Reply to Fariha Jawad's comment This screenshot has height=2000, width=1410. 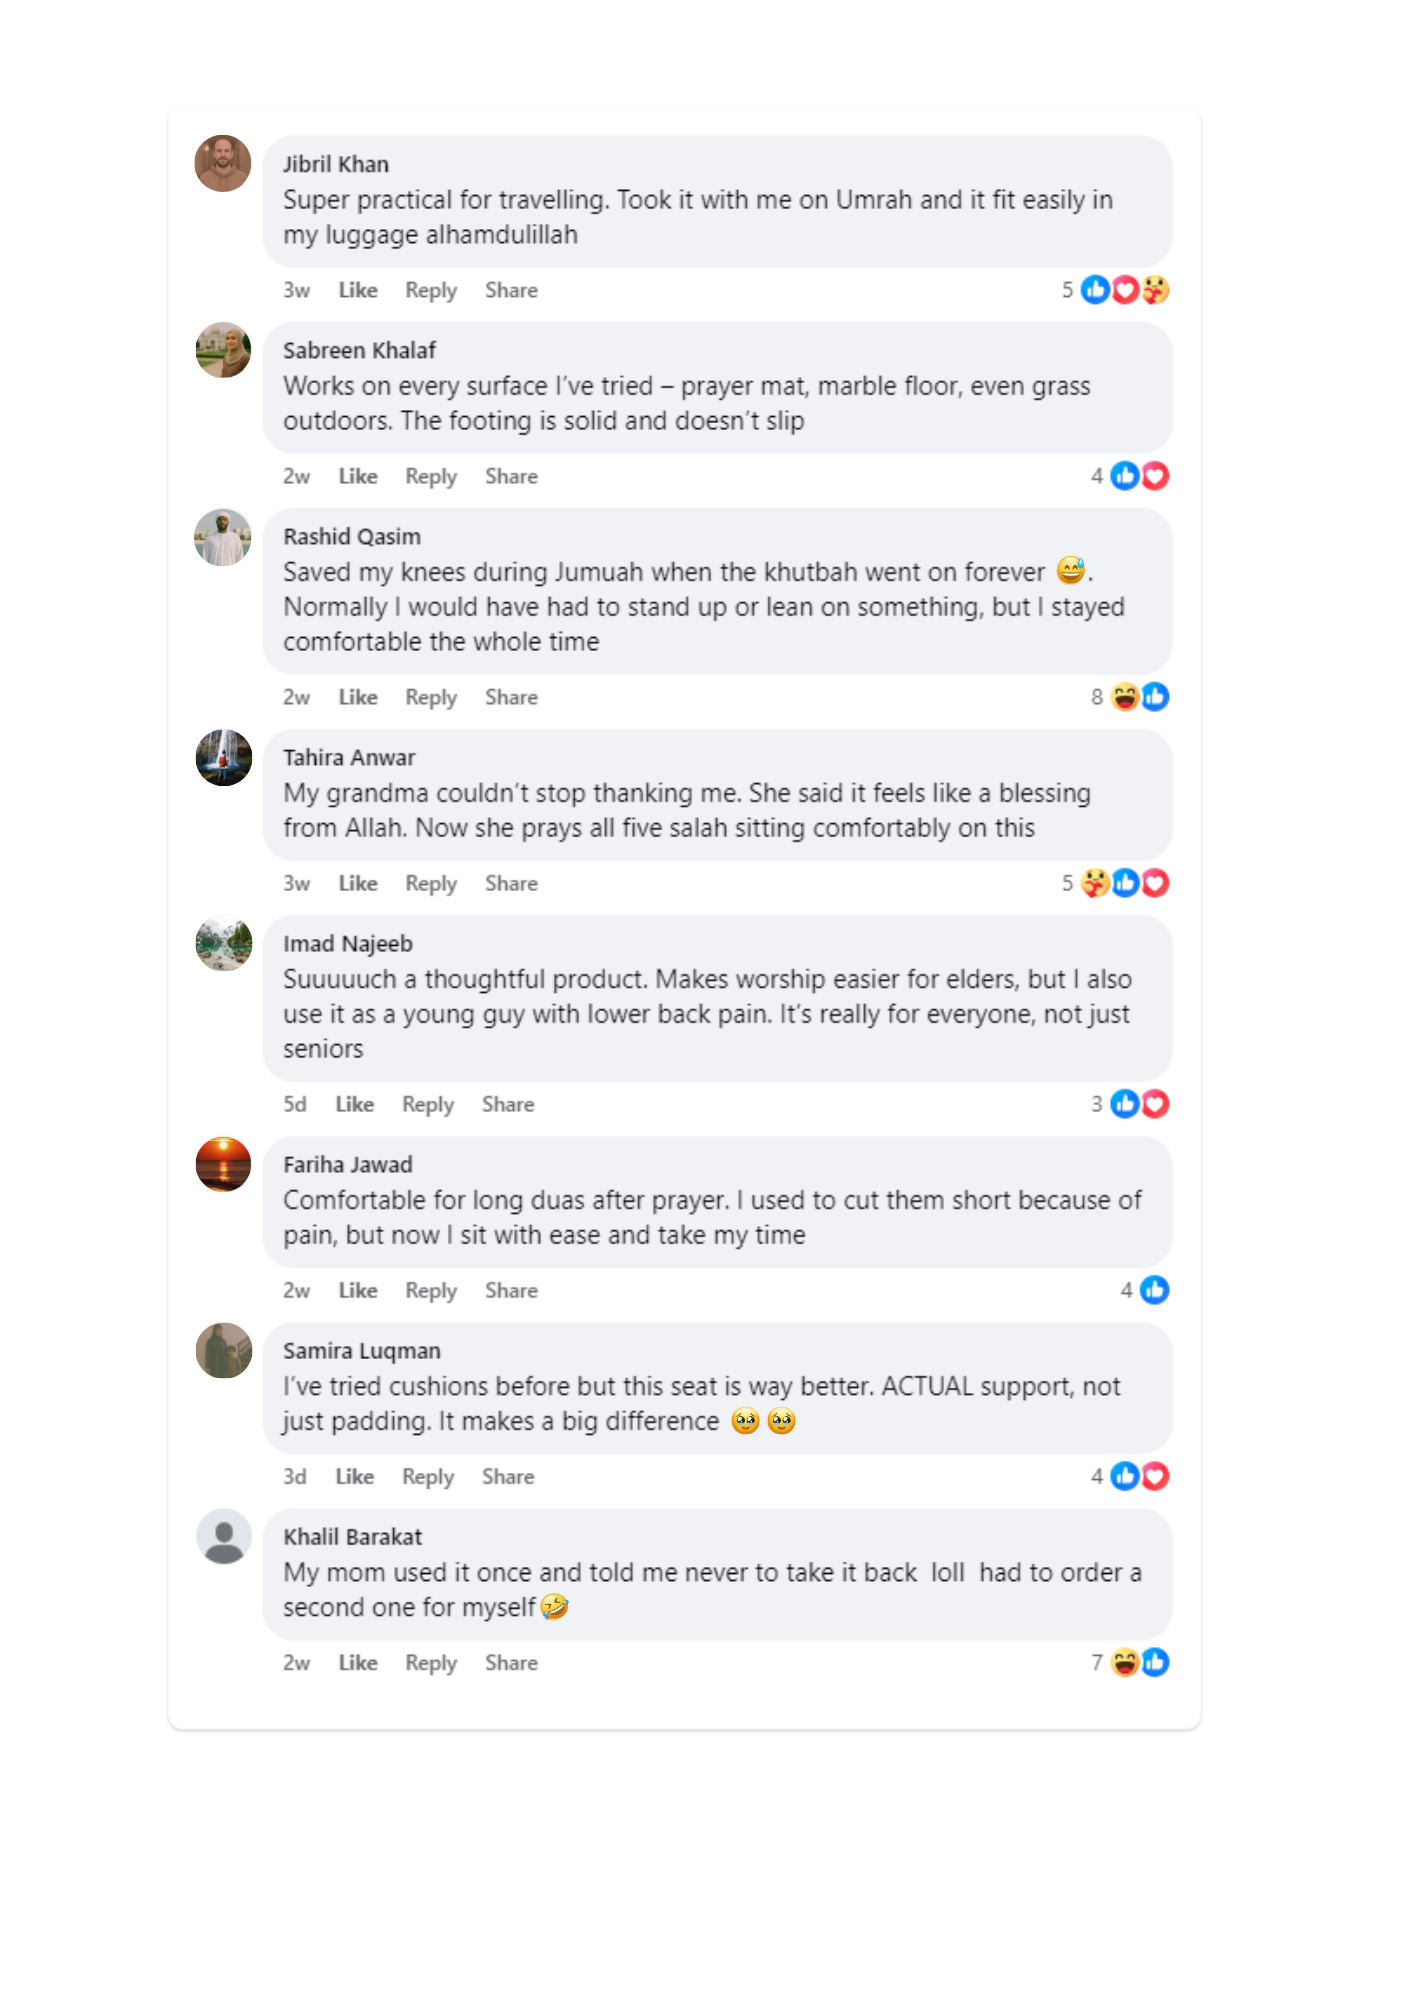pos(431,1290)
